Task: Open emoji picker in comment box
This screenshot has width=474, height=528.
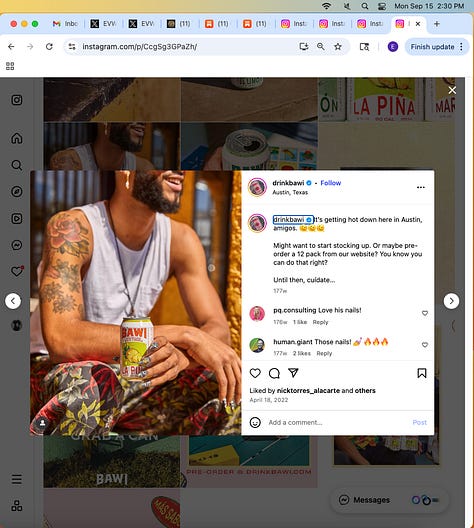Action: (x=255, y=422)
